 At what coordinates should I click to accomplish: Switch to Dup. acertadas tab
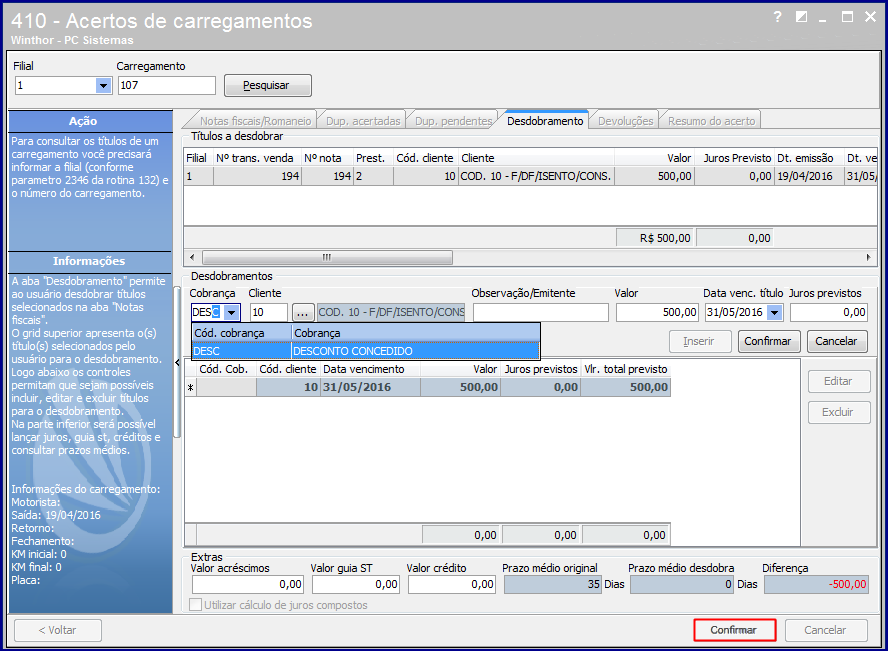(363, 121)
